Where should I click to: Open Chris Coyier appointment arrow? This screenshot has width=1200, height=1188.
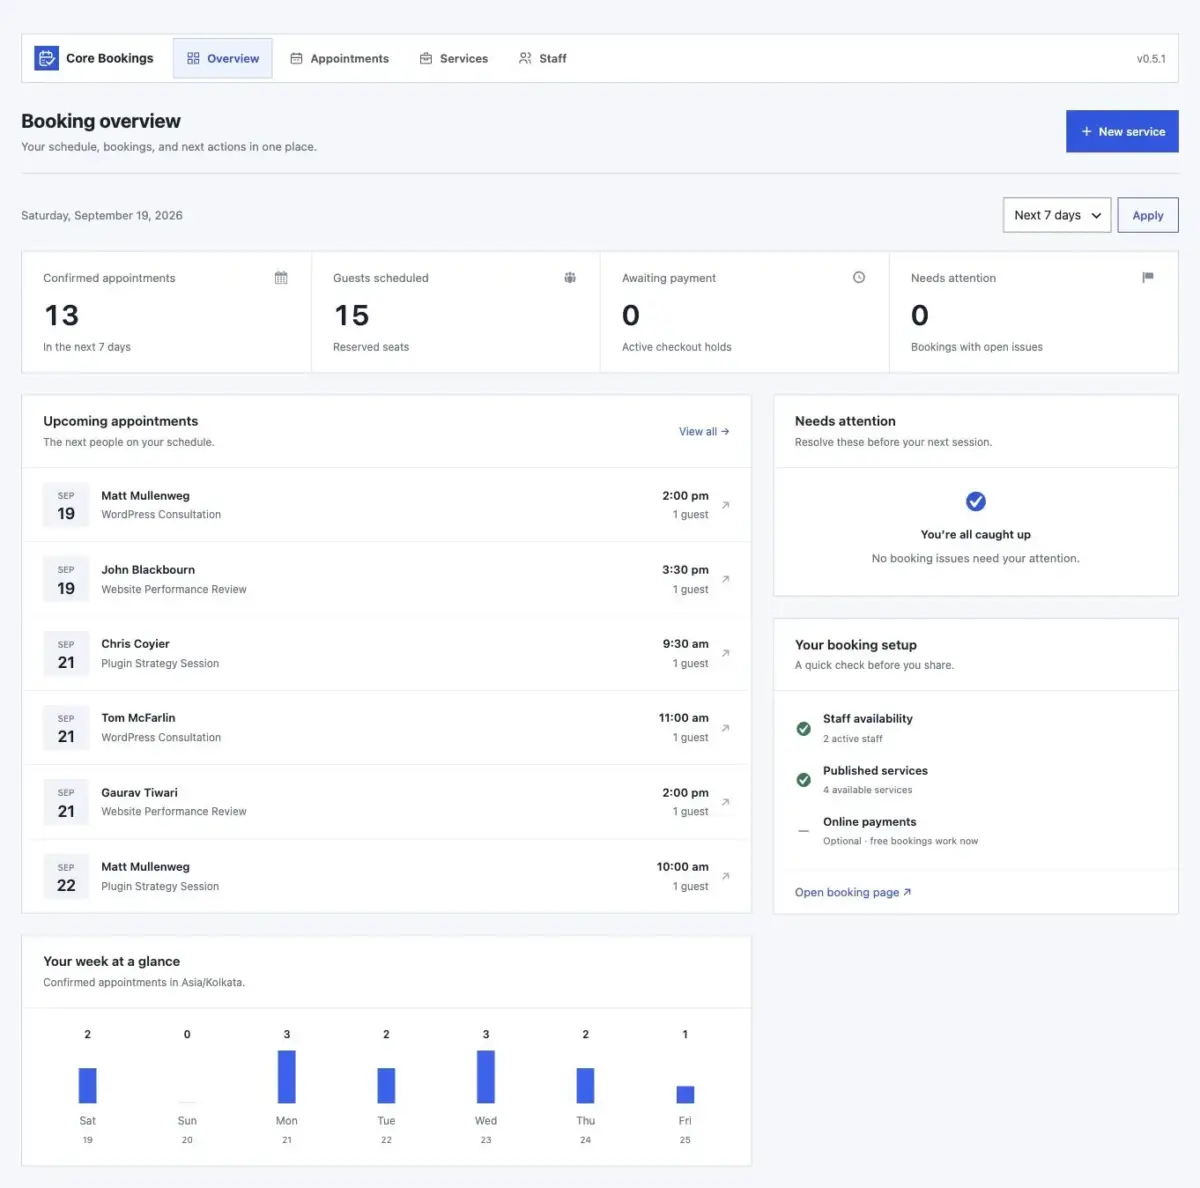click(726, 653)
